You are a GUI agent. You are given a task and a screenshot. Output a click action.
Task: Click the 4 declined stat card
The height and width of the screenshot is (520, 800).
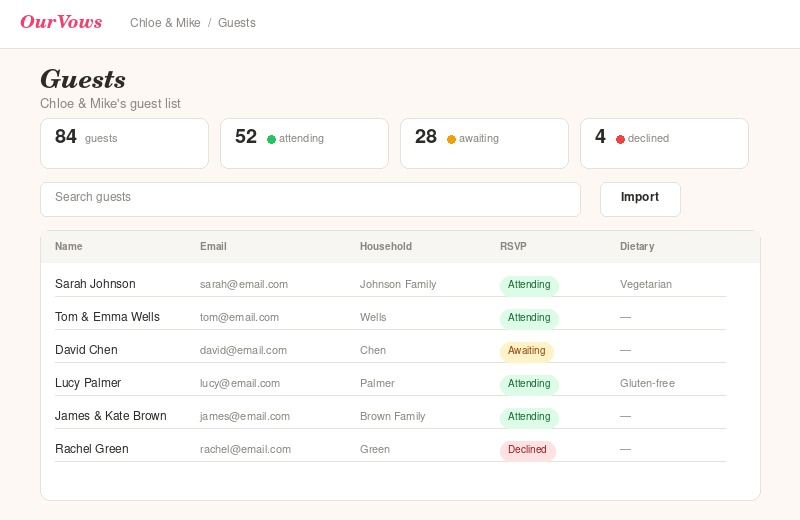(664, 143)
